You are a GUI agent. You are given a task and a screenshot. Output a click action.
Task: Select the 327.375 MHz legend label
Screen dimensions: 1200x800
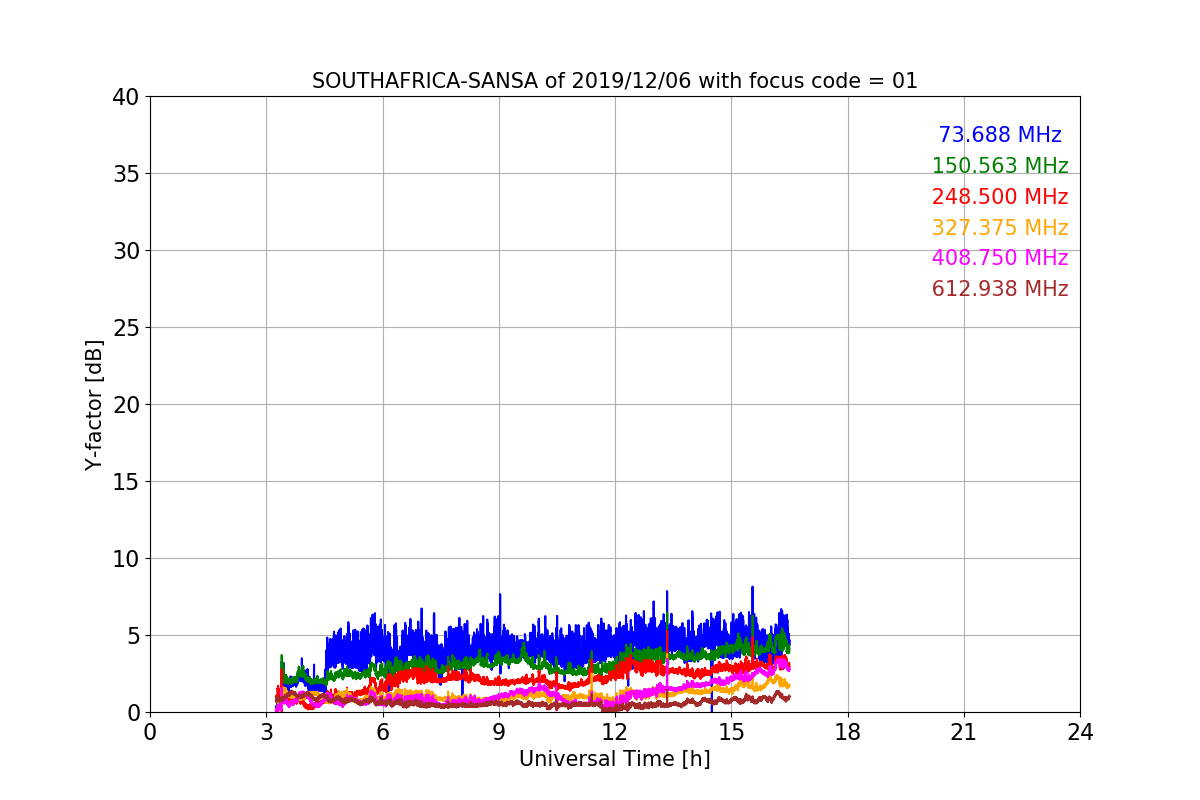1000,228
